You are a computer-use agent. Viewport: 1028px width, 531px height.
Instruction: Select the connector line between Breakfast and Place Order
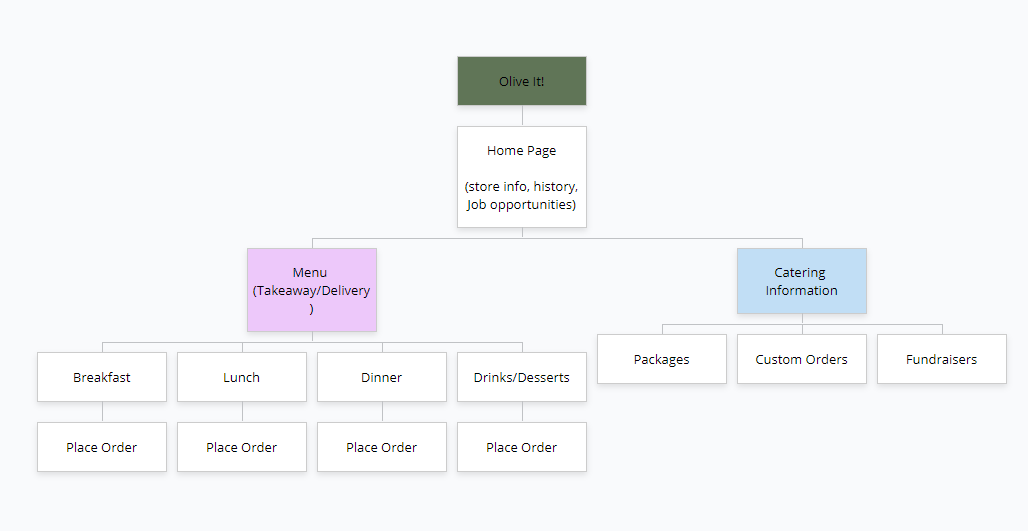coord(102,412)
